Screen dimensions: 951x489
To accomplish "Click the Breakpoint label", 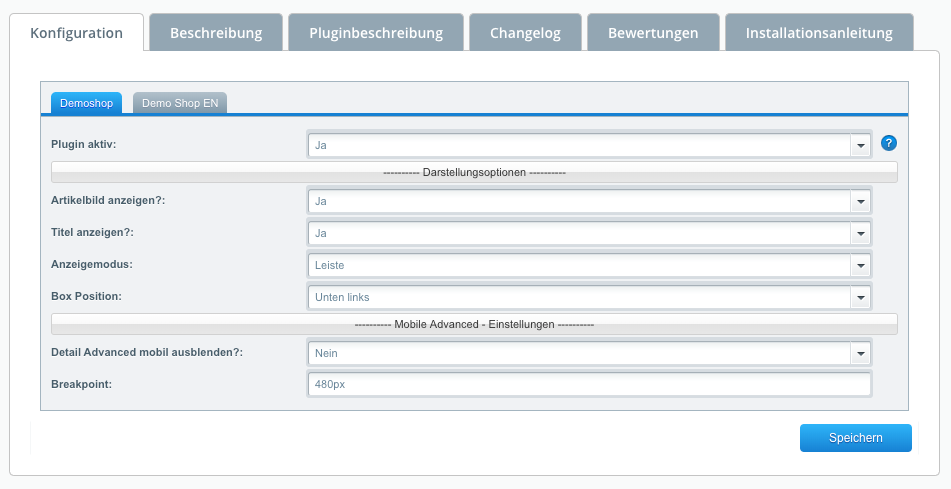I will tap(81, 384).
